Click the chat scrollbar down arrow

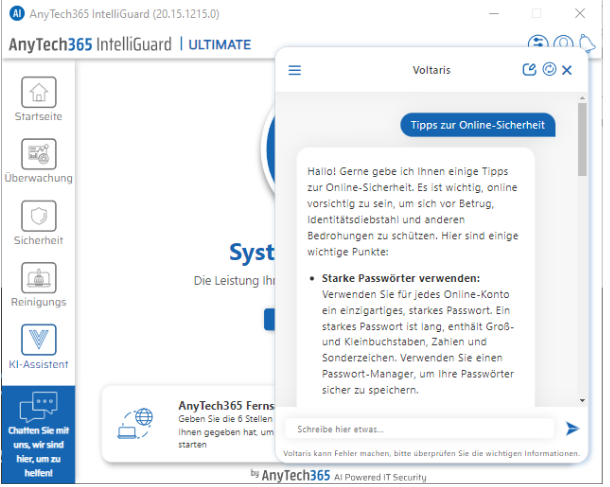pyautogui.click(x=583, y=400)
